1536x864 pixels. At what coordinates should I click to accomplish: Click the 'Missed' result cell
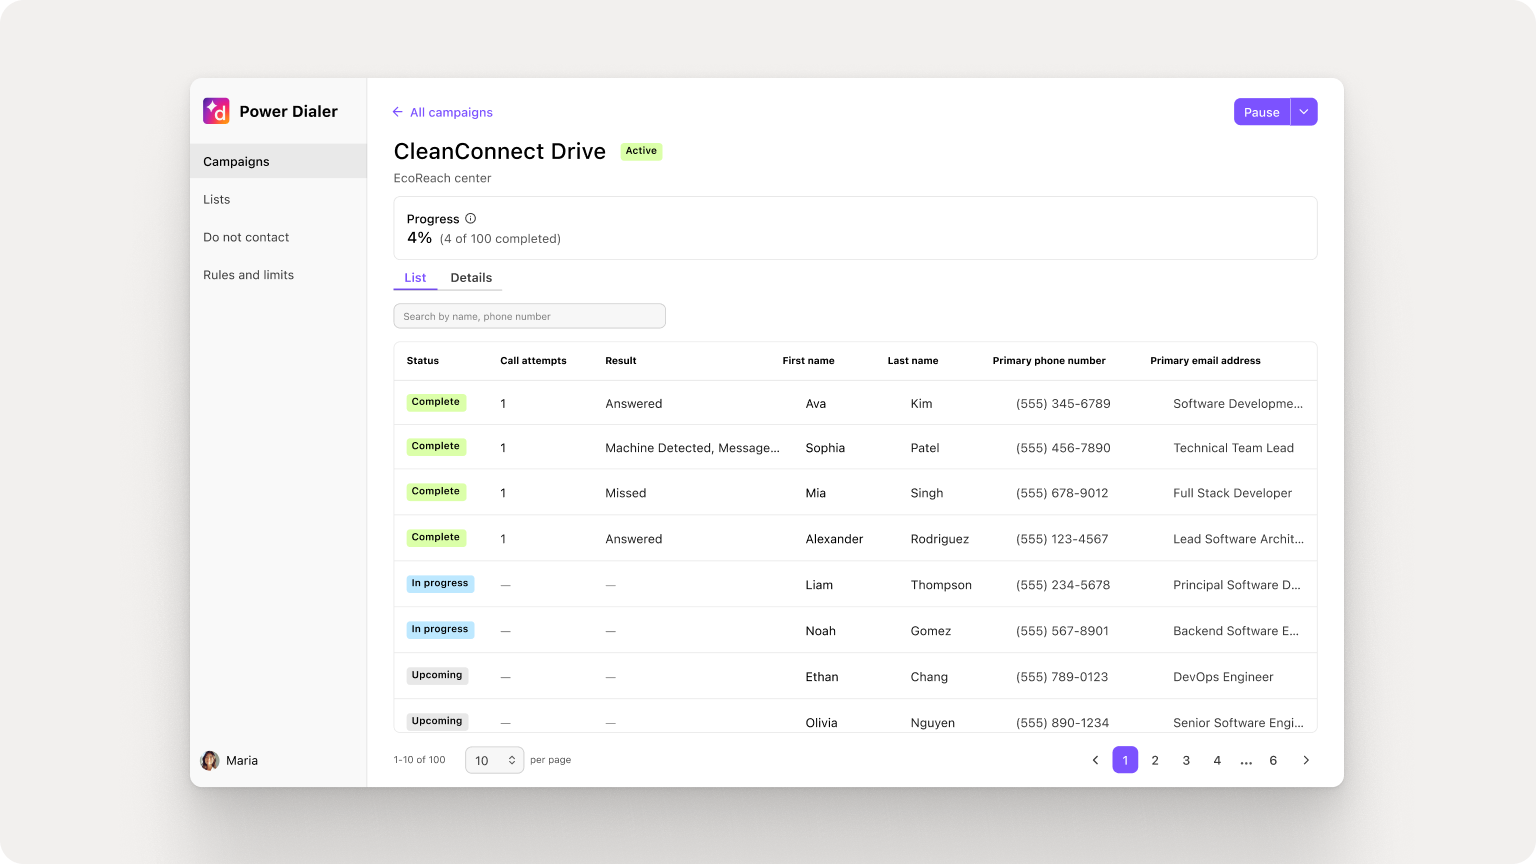(626, 493)
